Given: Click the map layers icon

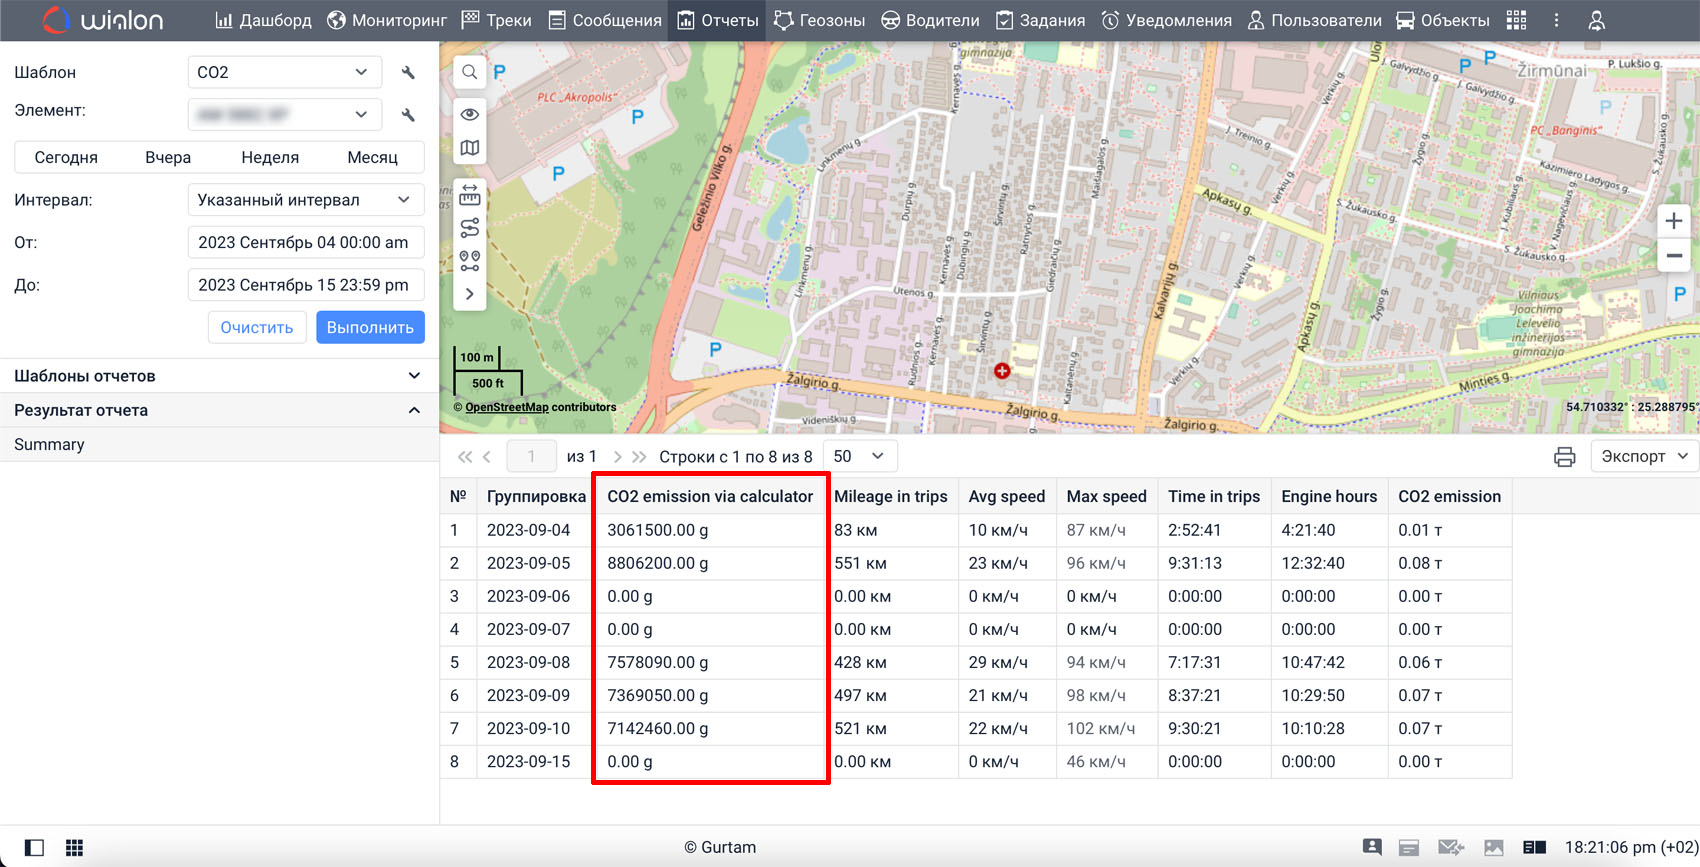Looking at the screenshot, I should (x=469, y=148).
